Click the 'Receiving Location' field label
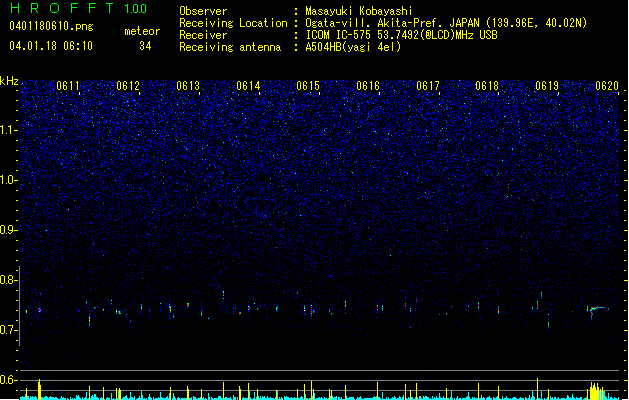This screenshot has height=400, width=629. coord(233,23)
